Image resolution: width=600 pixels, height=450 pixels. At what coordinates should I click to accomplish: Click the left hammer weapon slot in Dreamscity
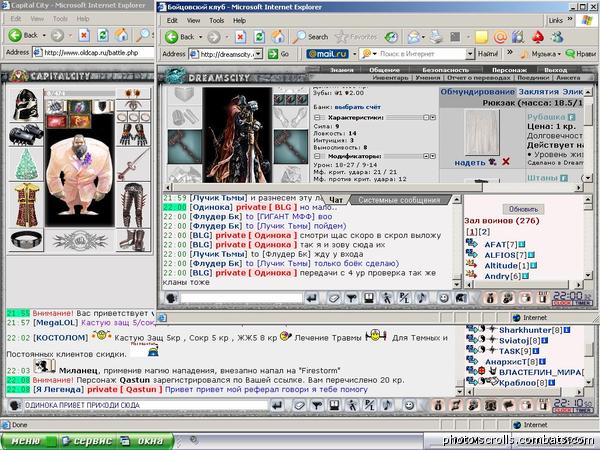click(184, 147)
